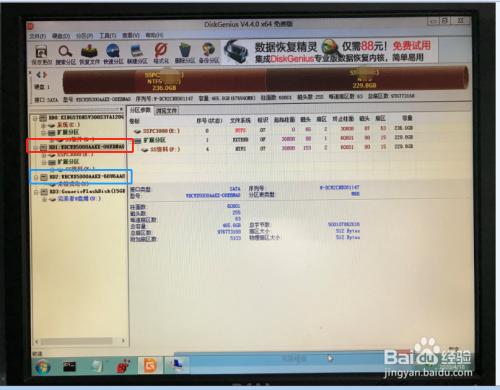Click the red taskbar icon

coord(123,366)
